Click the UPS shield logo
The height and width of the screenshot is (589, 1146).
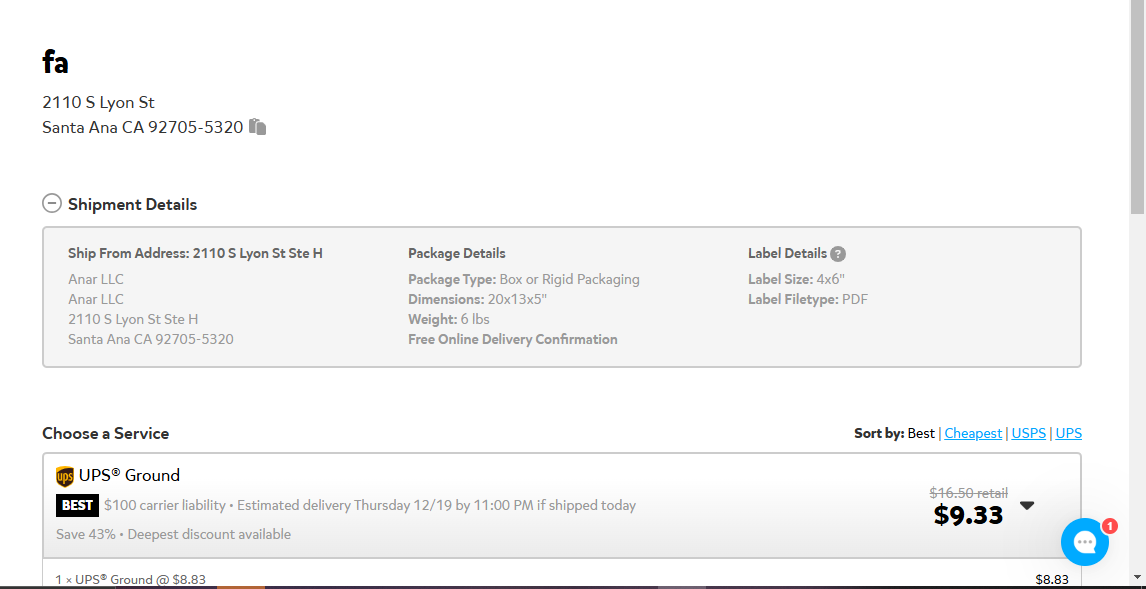(65, 476)
